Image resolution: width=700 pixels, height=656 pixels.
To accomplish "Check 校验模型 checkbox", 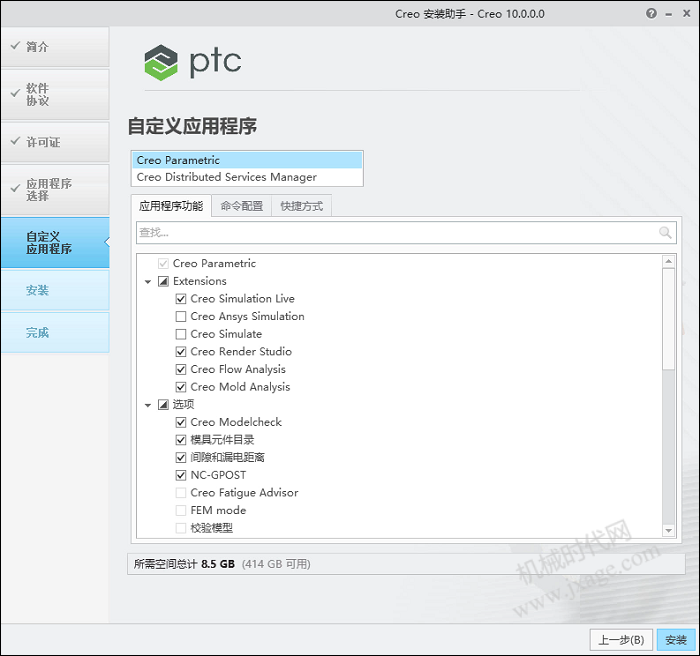I will point(181,528).
